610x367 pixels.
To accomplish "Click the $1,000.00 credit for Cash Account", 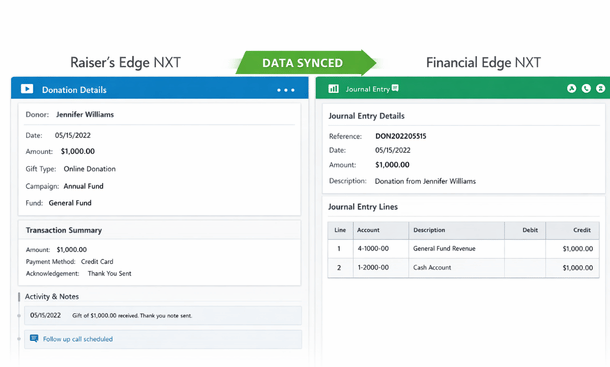I will (x=578, y=268).
